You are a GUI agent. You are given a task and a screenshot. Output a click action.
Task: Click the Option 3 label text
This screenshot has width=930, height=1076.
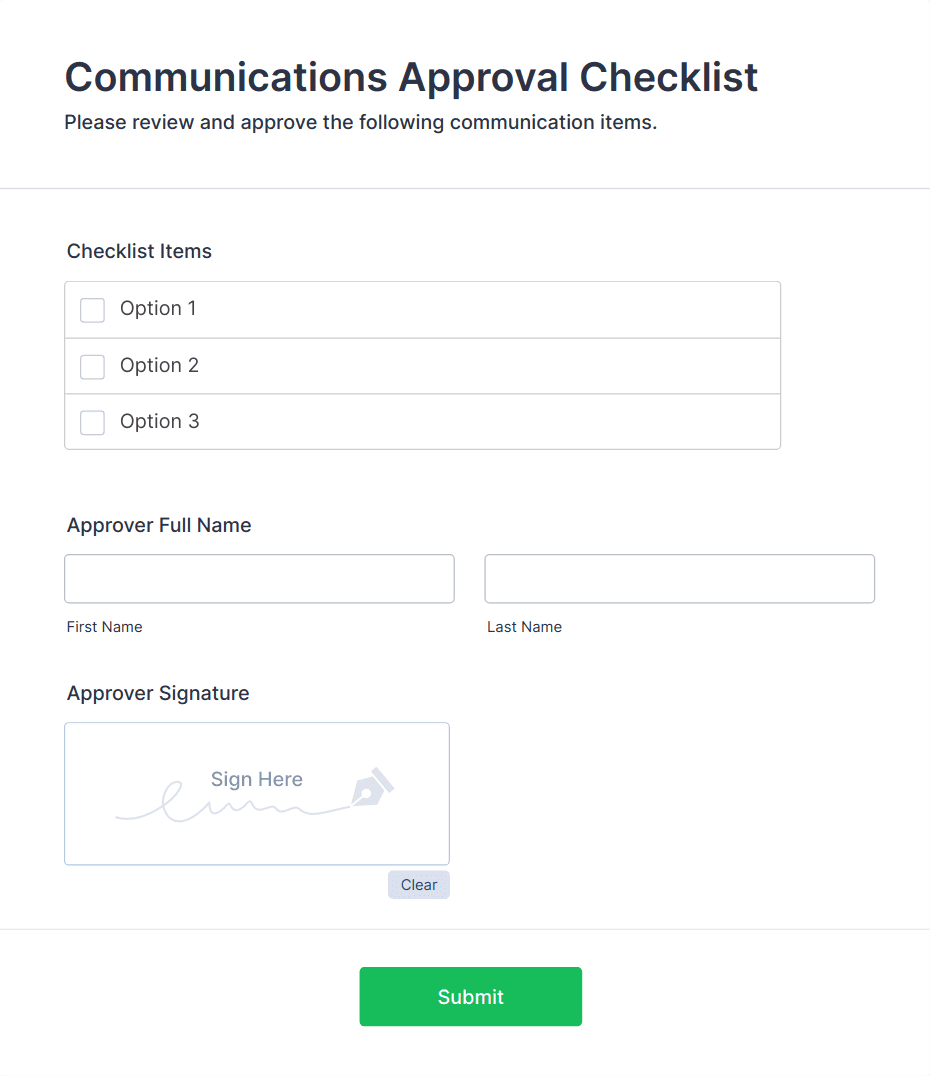point(159,421)
